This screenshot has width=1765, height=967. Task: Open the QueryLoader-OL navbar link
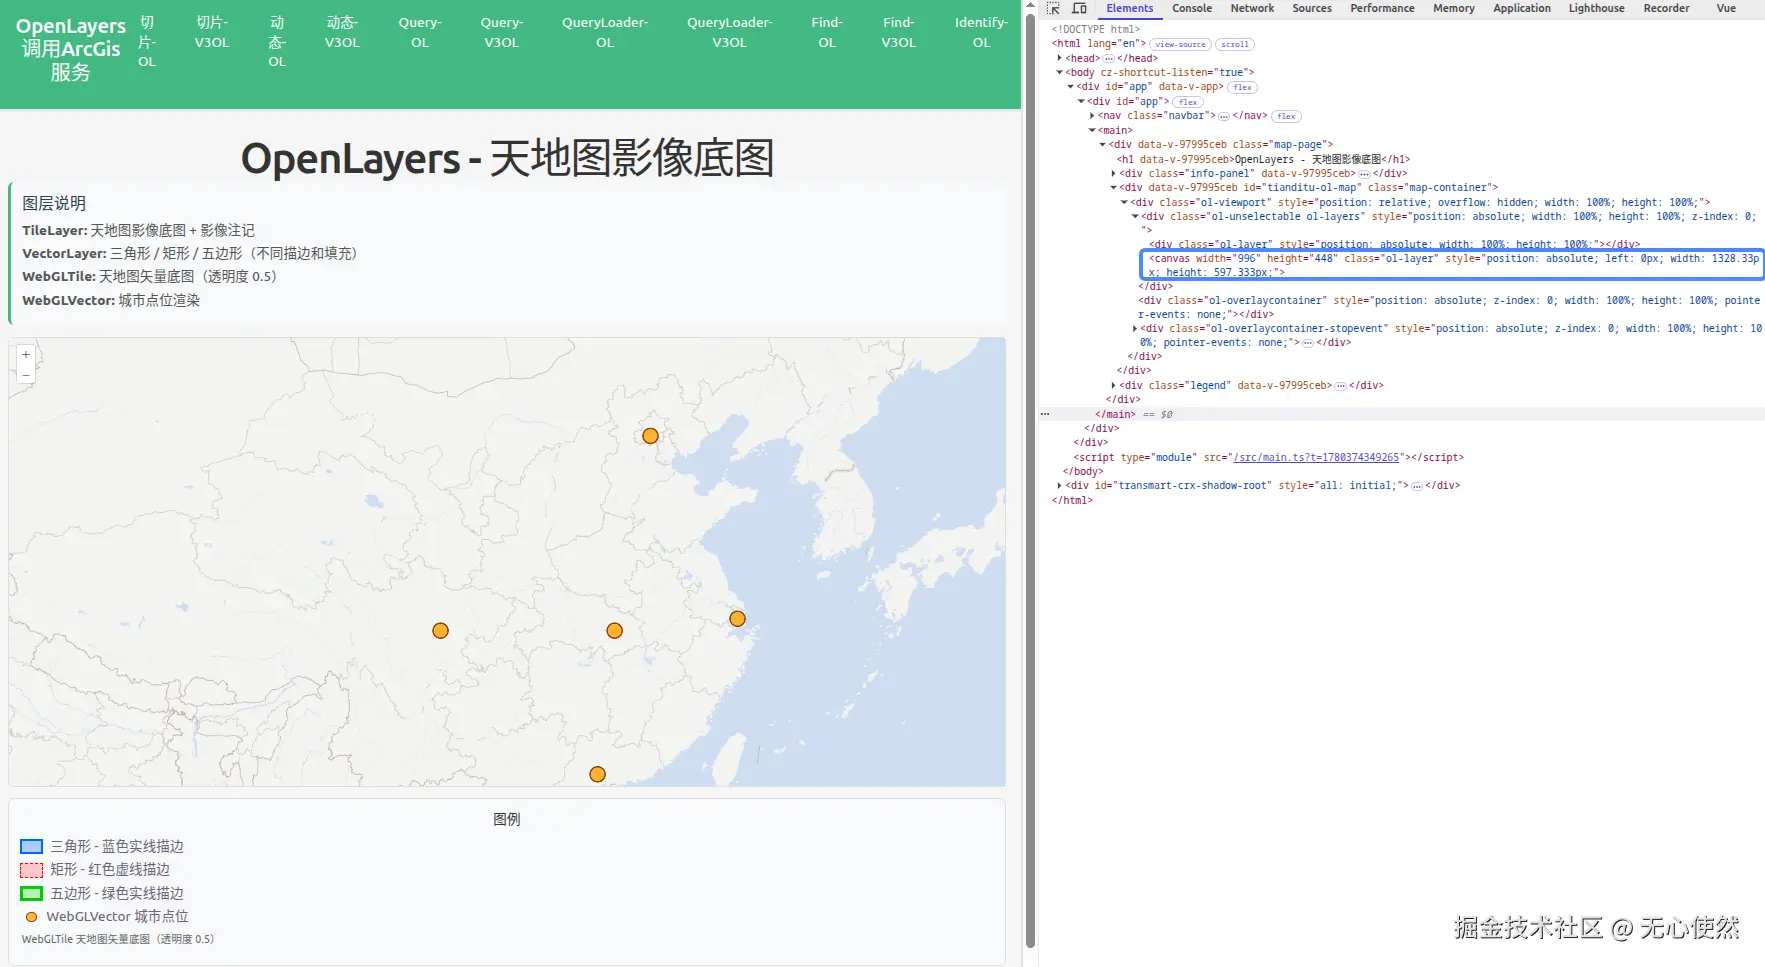point(605,32)
